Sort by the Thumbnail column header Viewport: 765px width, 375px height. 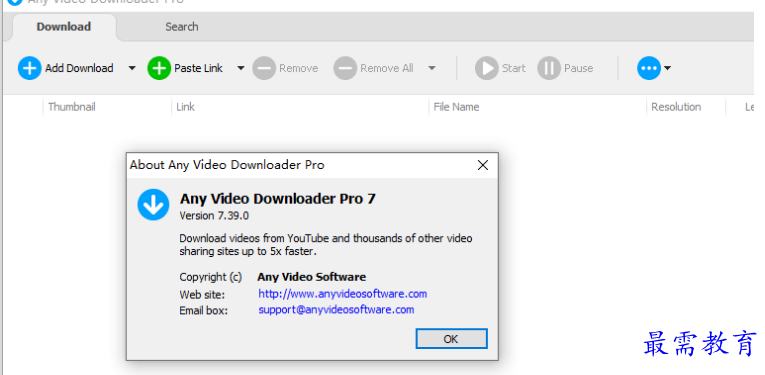click(x=72, y=107)
